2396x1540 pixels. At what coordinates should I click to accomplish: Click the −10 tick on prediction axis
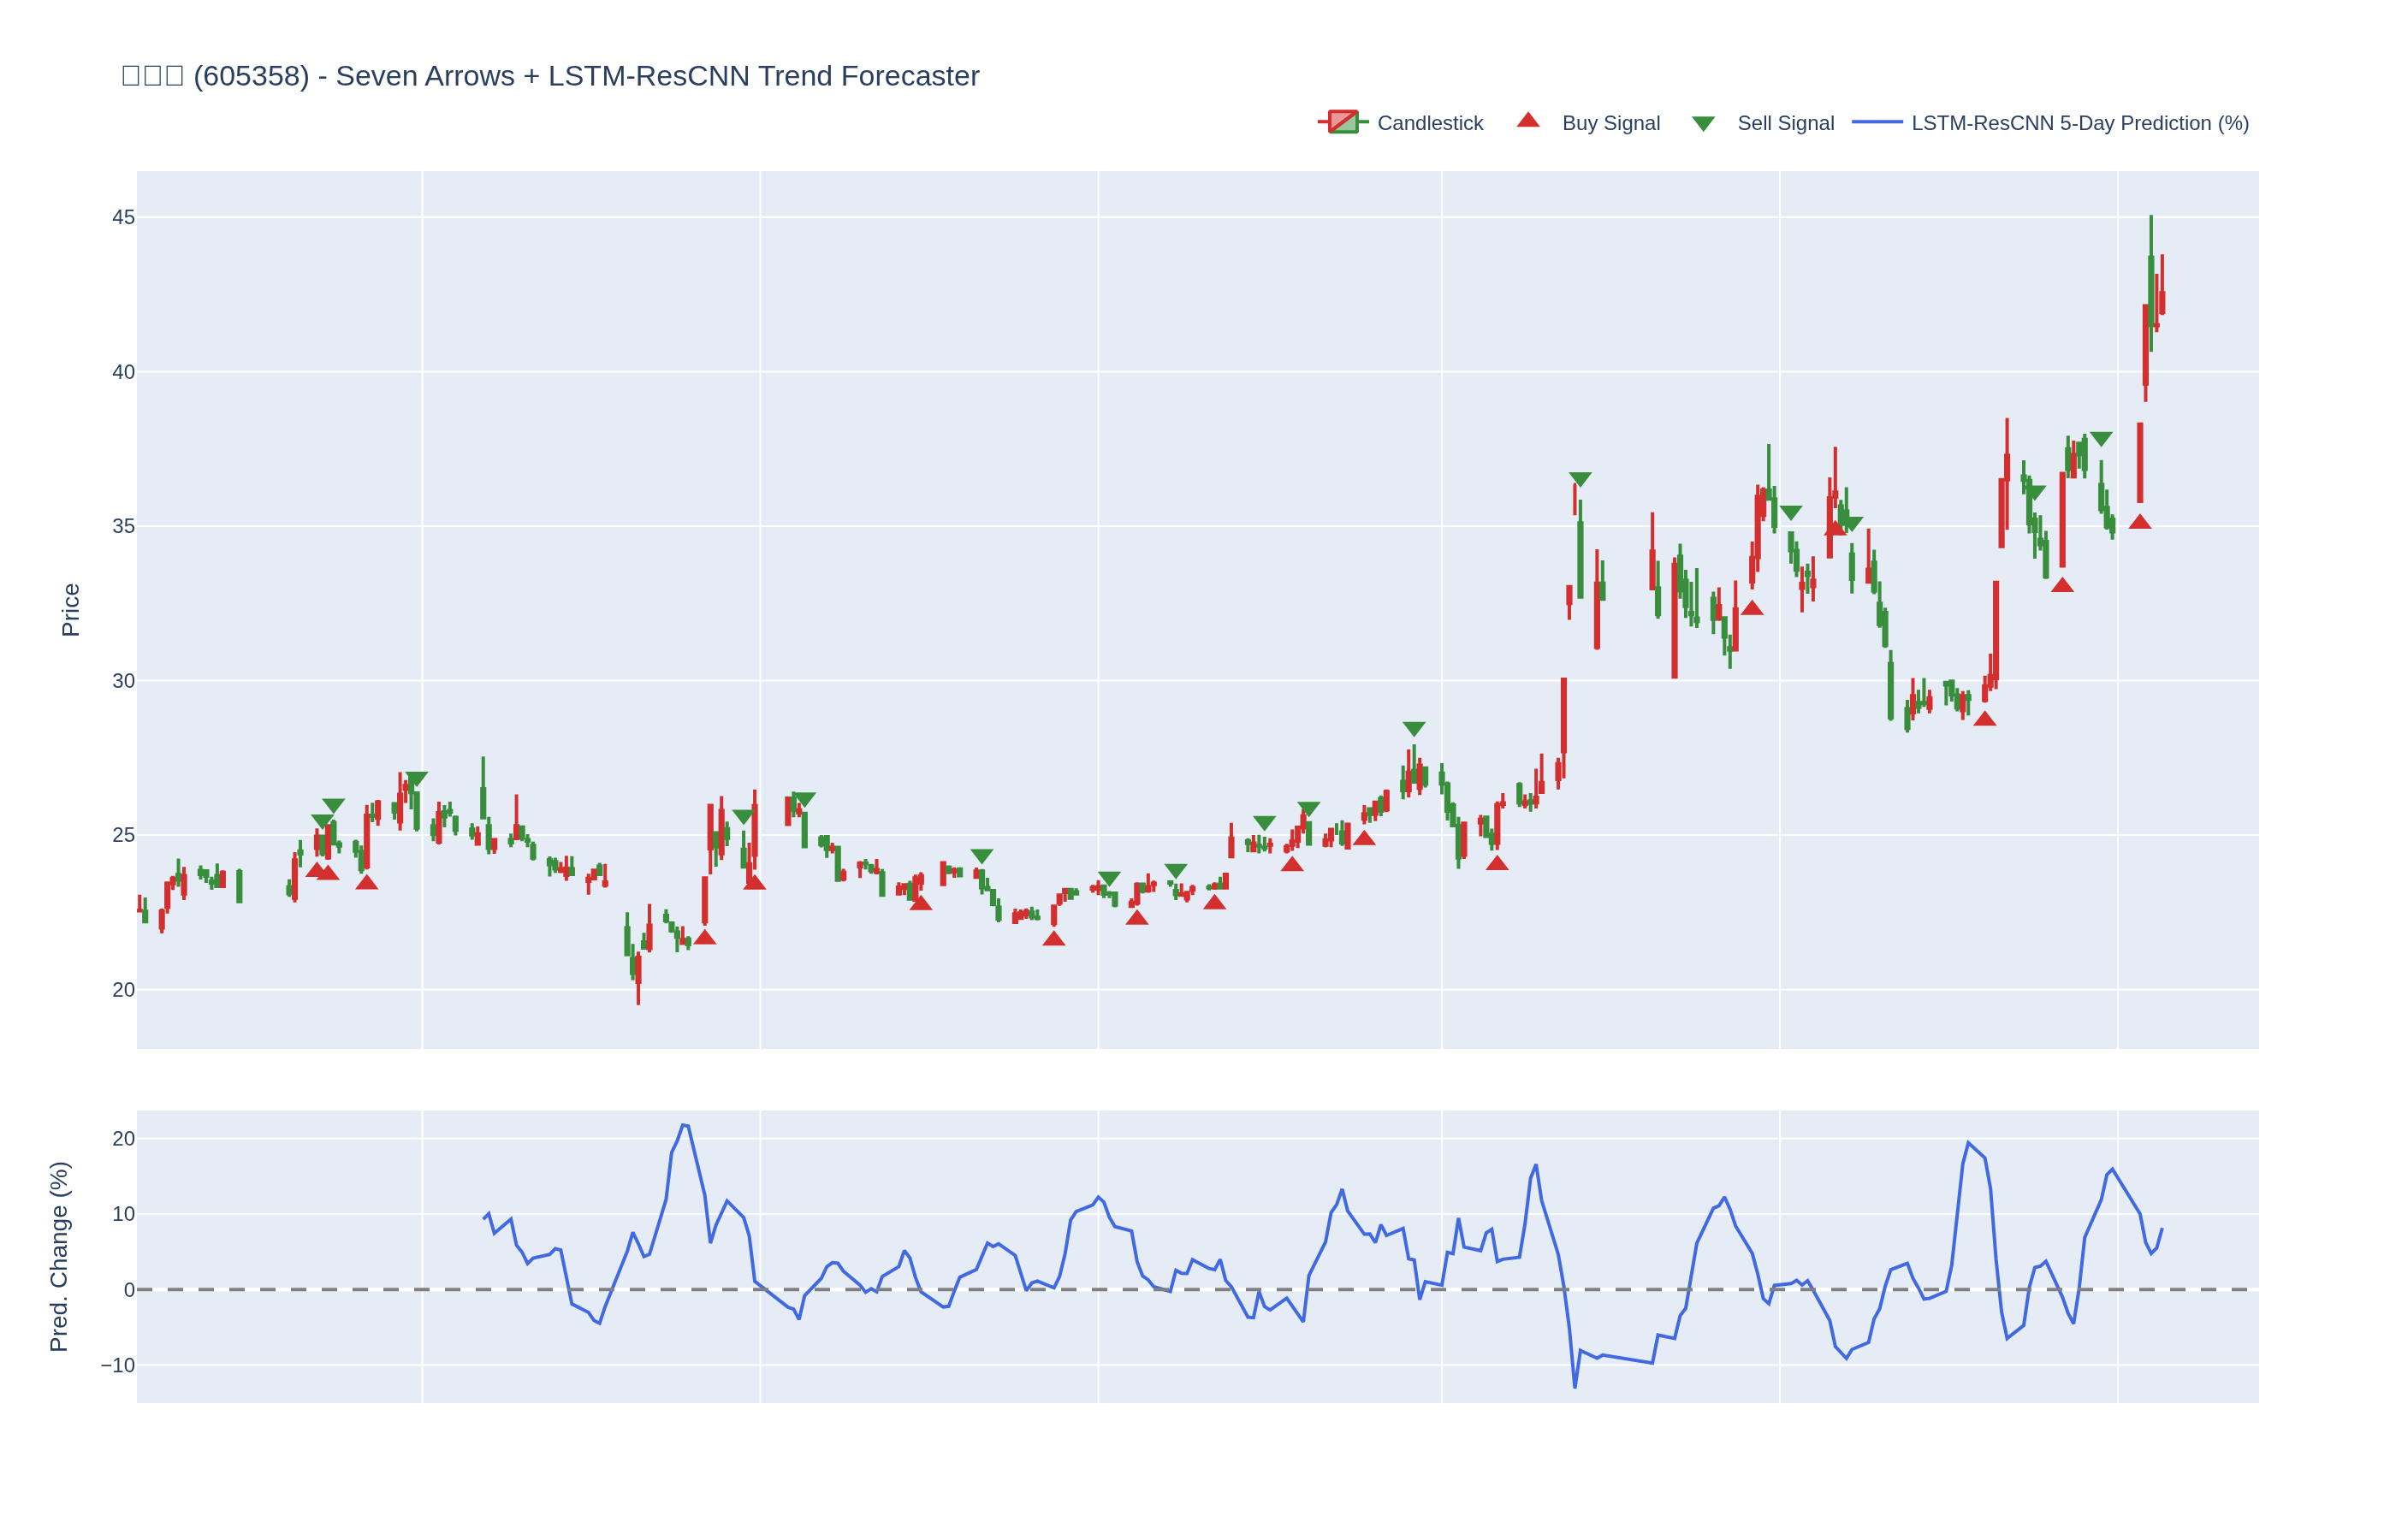coord(118,1365)
